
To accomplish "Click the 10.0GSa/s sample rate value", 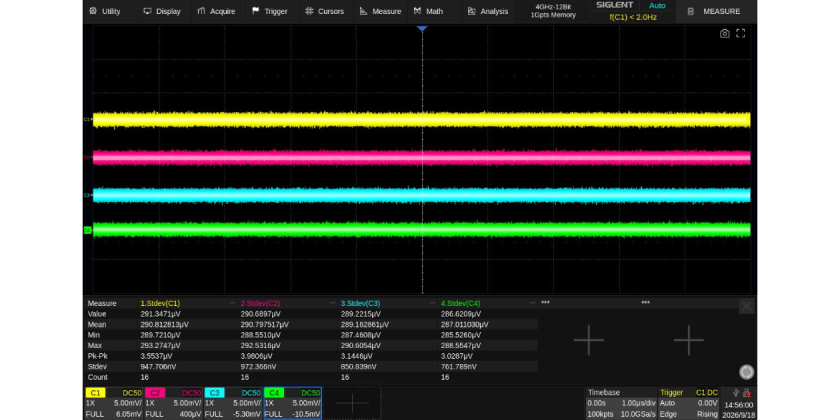I will coord(638,414).
